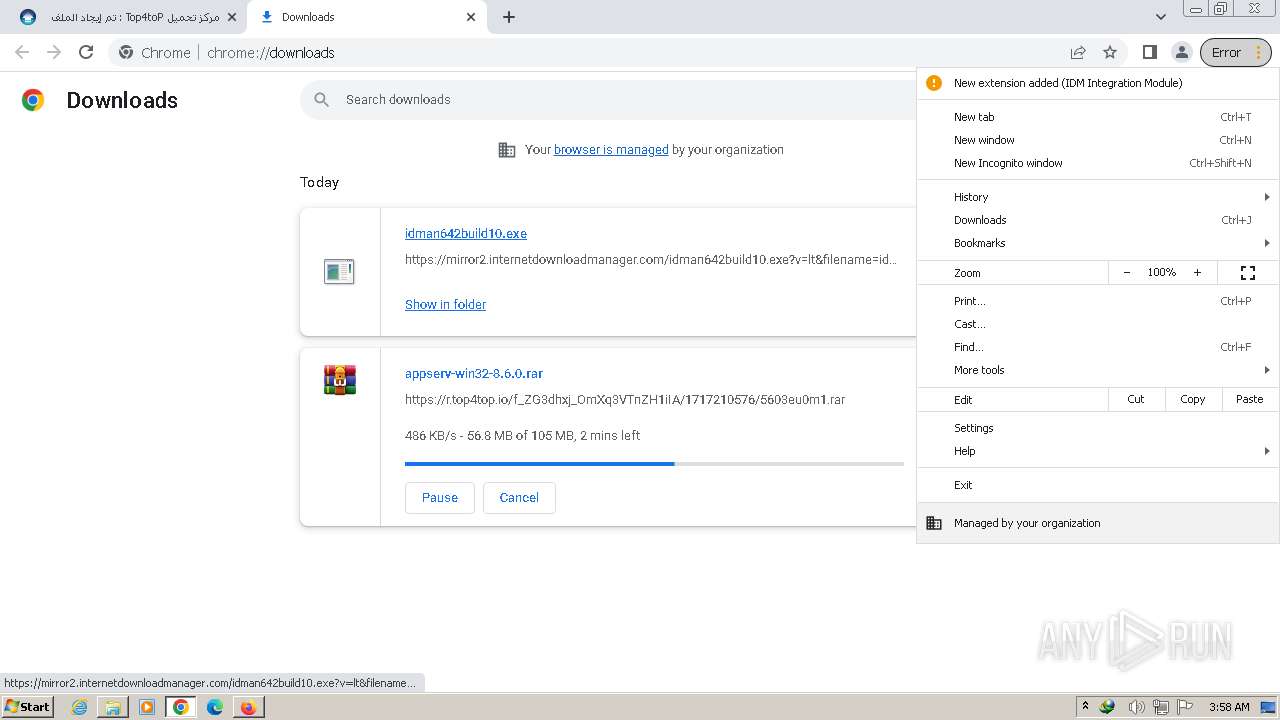
Task: Select New tab menu entry
Action: [x=1098, y=117]
